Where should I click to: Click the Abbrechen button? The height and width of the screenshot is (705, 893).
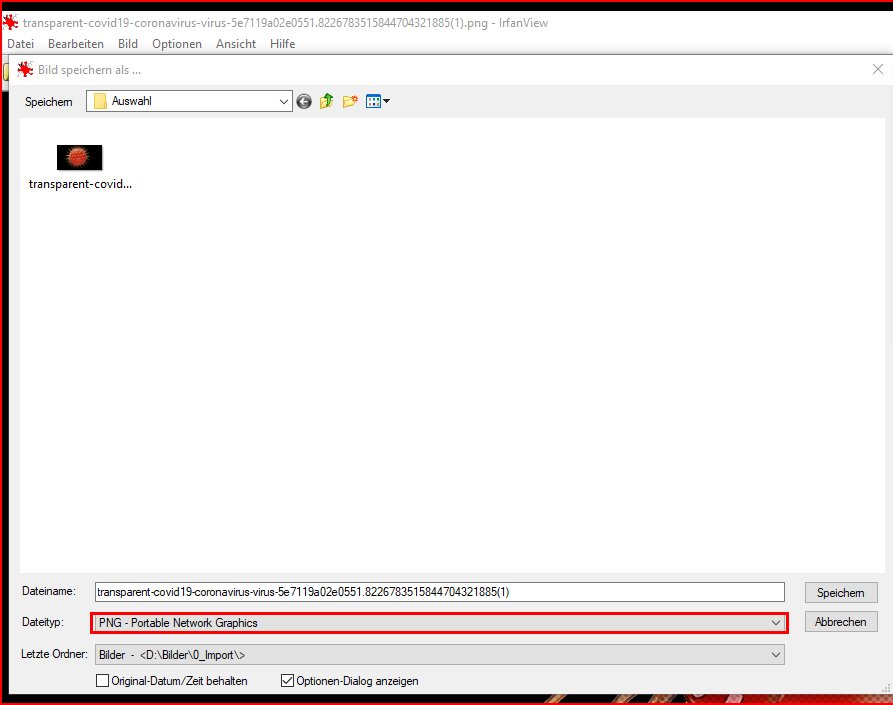[x=841, y=622]
